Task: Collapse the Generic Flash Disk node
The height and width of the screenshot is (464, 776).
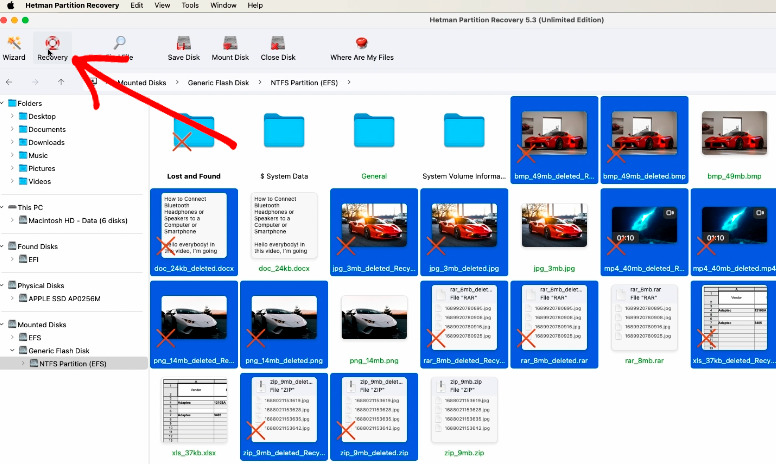Action: tap(12, 350)
